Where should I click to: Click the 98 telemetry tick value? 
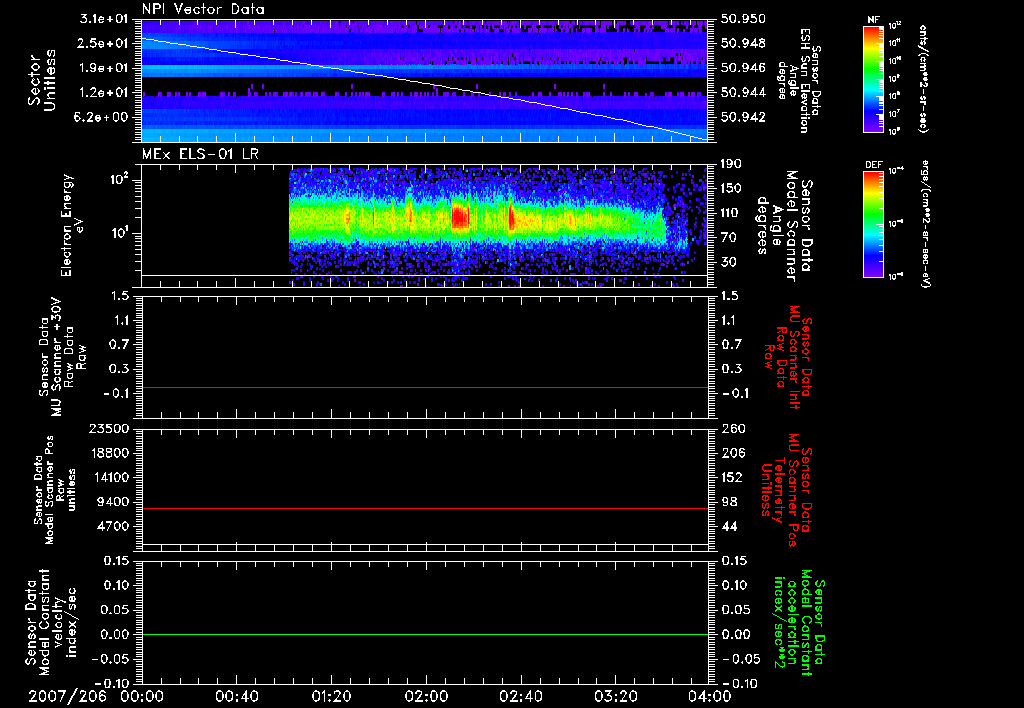729,502
